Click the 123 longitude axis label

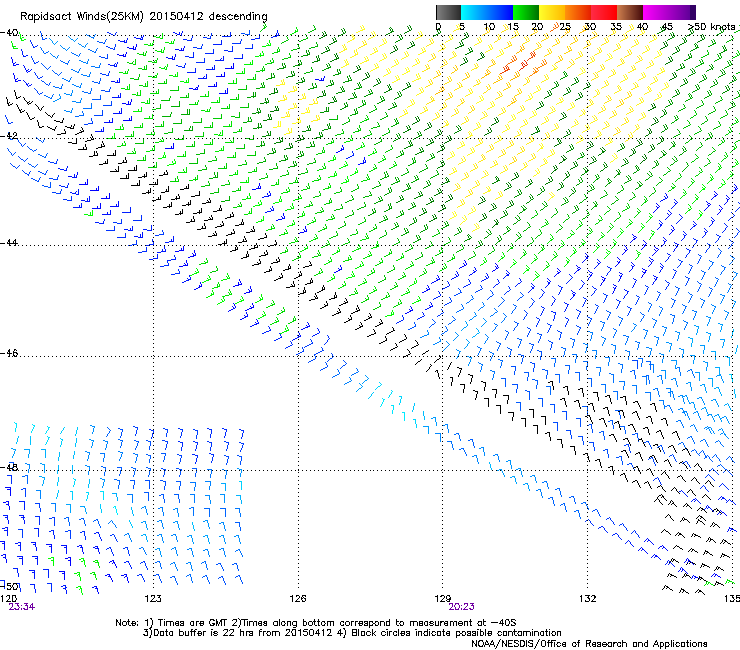point(153,598)
